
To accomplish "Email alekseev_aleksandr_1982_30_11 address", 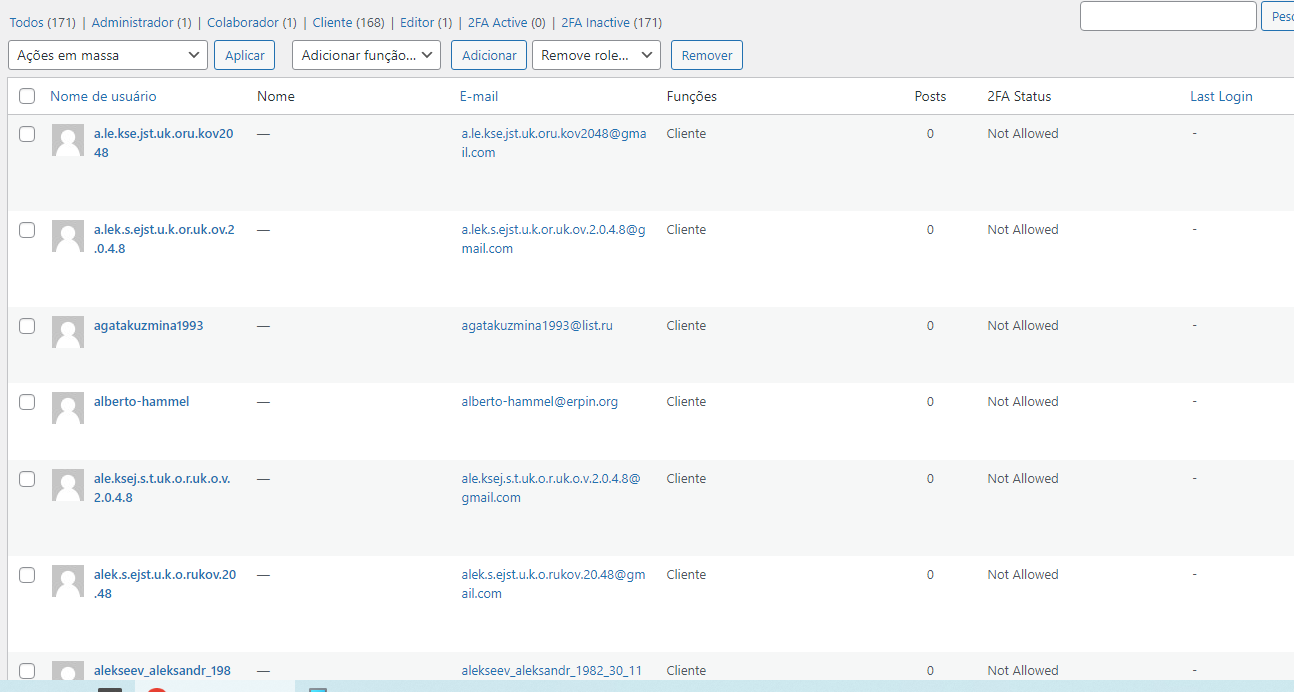I will pos(551,670).
